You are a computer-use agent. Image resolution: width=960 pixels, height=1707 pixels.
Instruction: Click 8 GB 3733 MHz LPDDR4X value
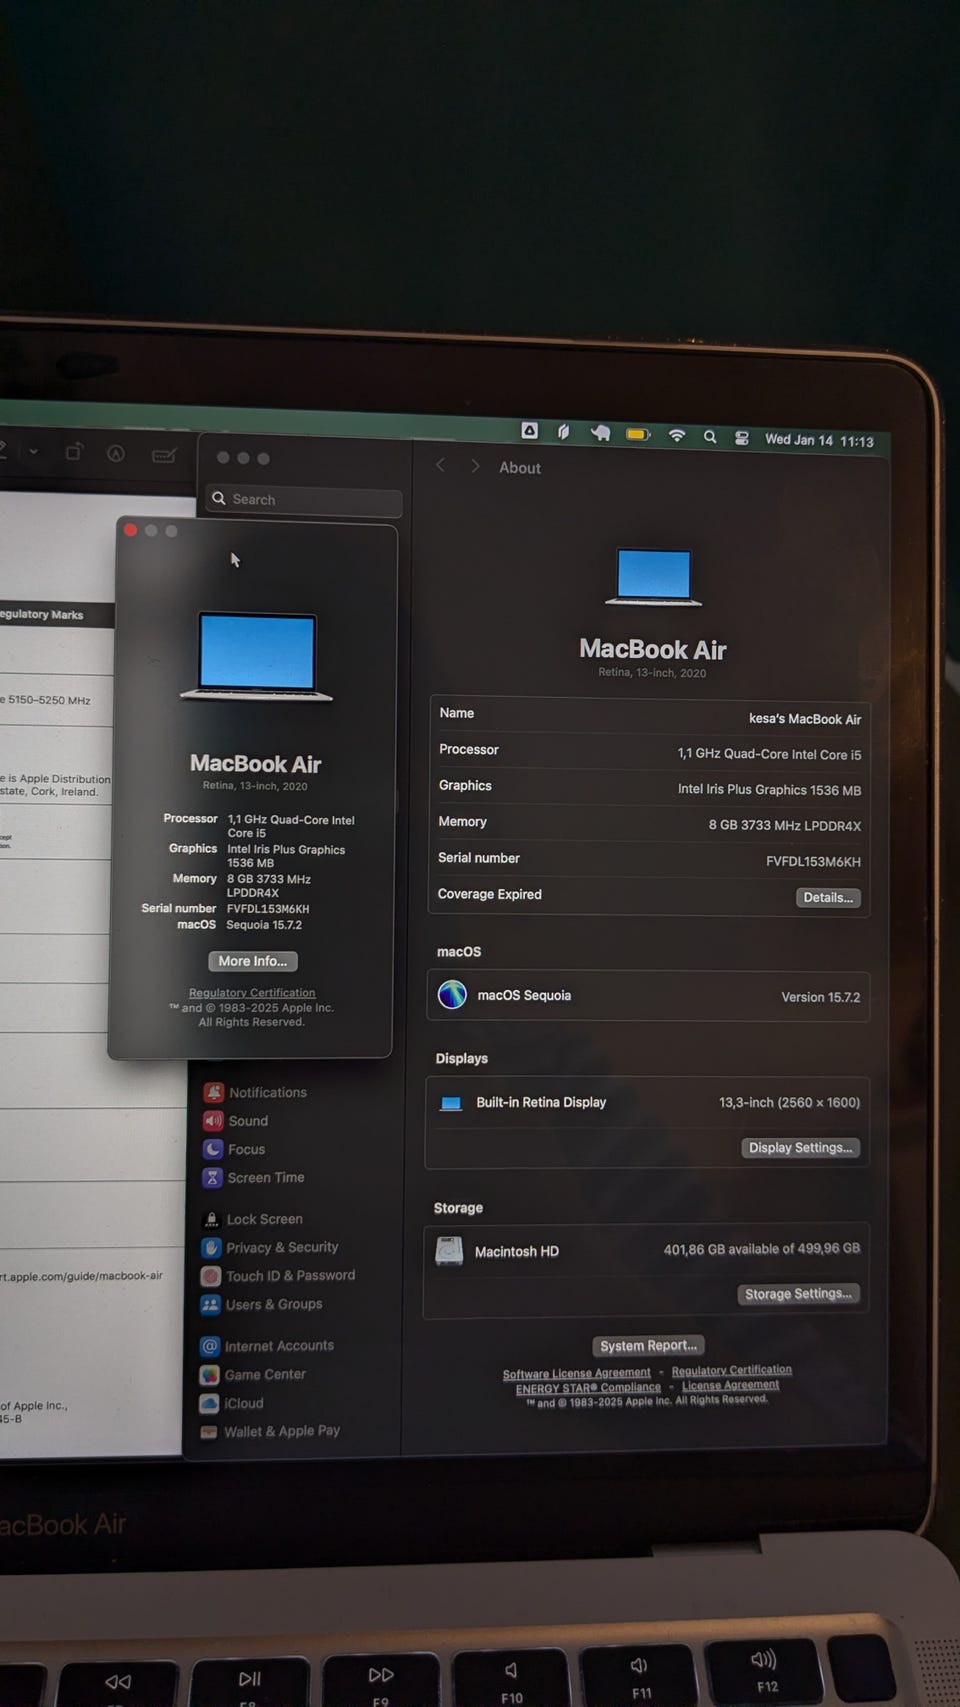click(x=785, y=825)
